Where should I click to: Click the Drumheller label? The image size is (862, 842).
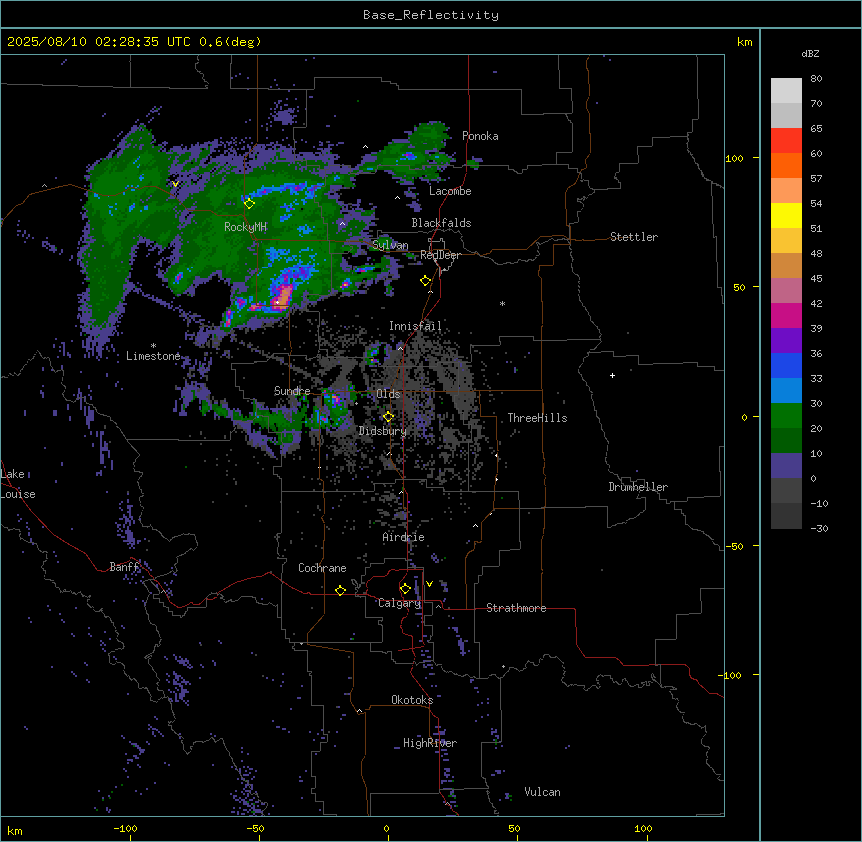point(638,487)
